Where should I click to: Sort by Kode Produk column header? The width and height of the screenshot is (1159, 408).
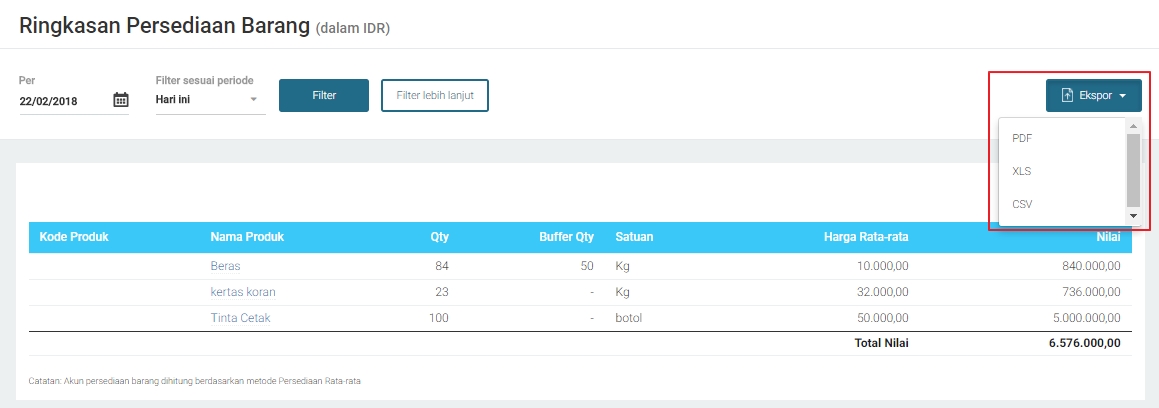pyautogui.click(x=73, y=238)
